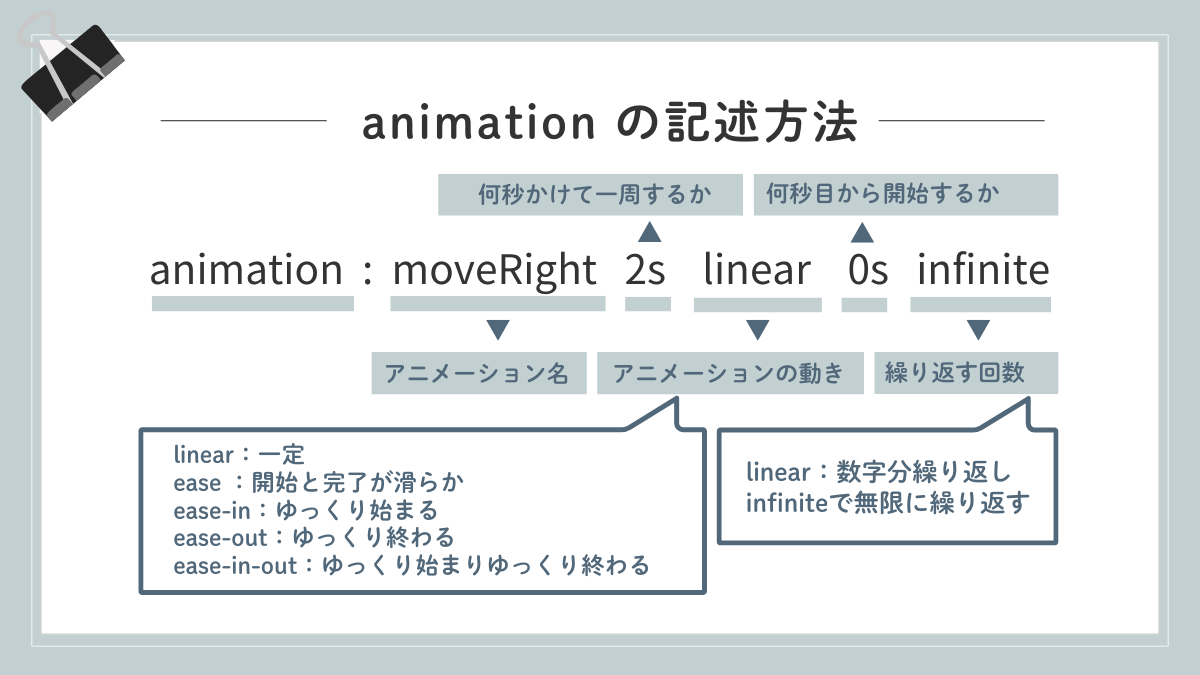
Task: Click the heading animation の記述方法
Action: (608, 123)
